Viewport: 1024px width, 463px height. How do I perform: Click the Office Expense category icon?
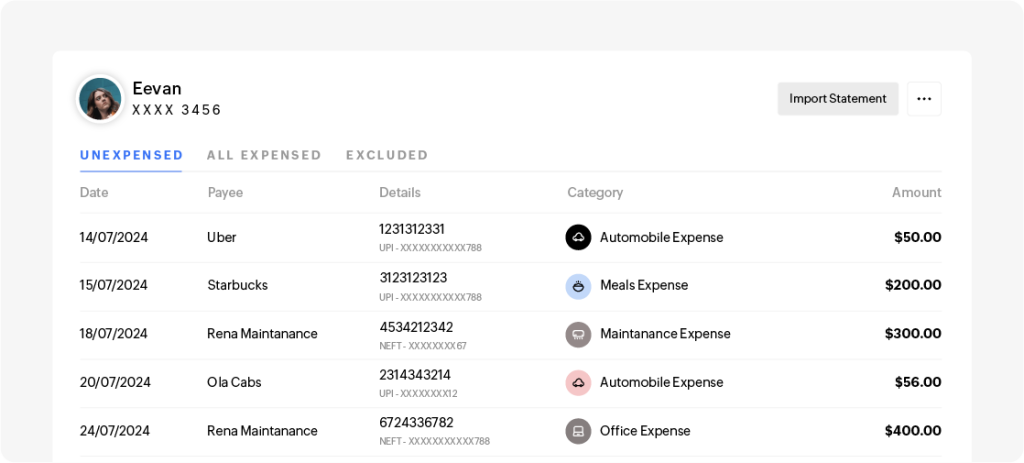click(x=578, y=431)
